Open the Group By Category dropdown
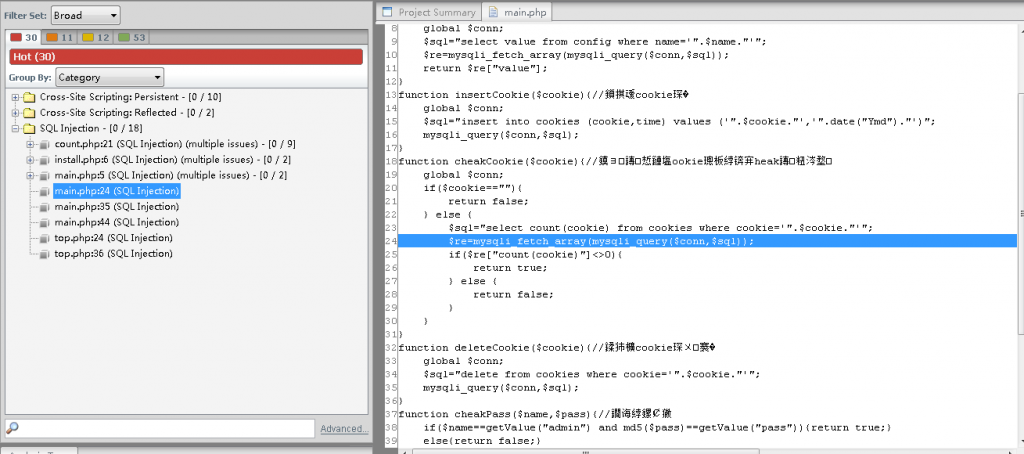The image size is (1024, 454). click(x=109, y=77)
